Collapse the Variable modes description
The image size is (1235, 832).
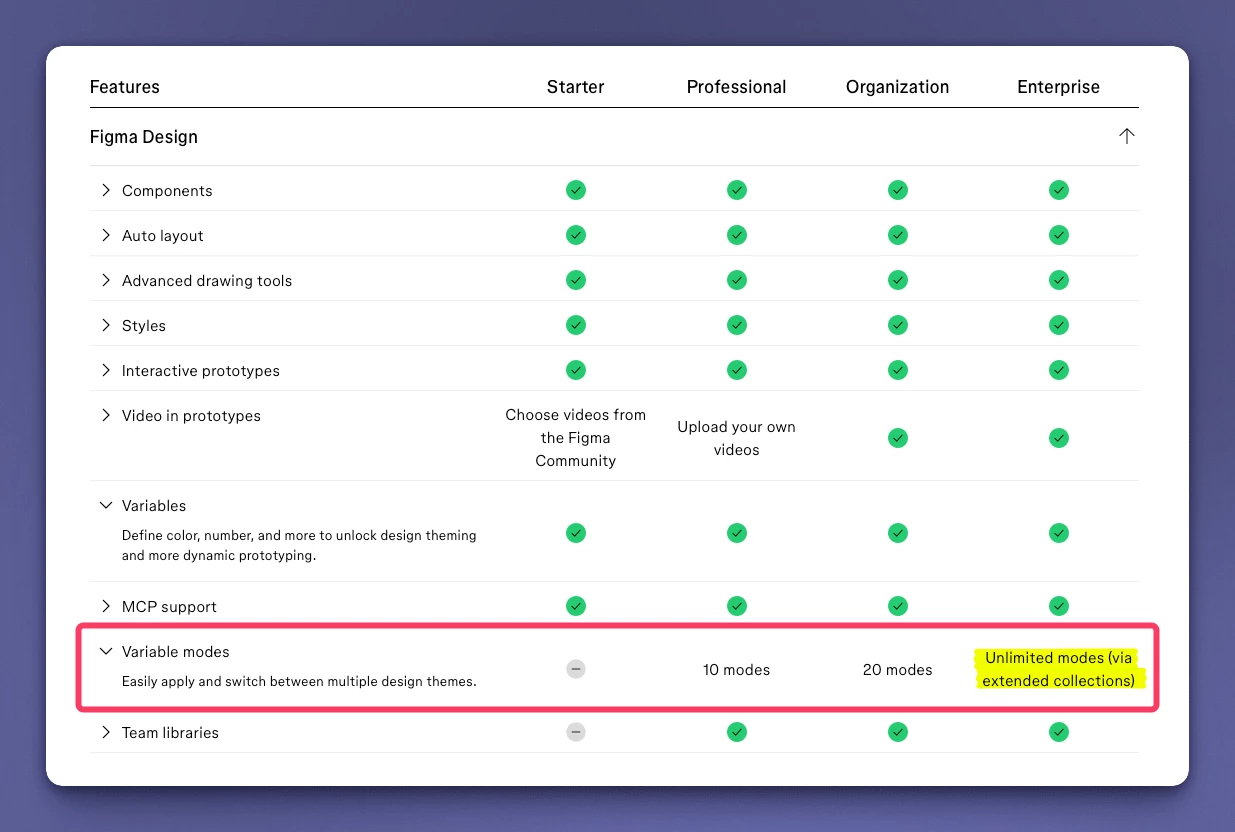(105, 651)
